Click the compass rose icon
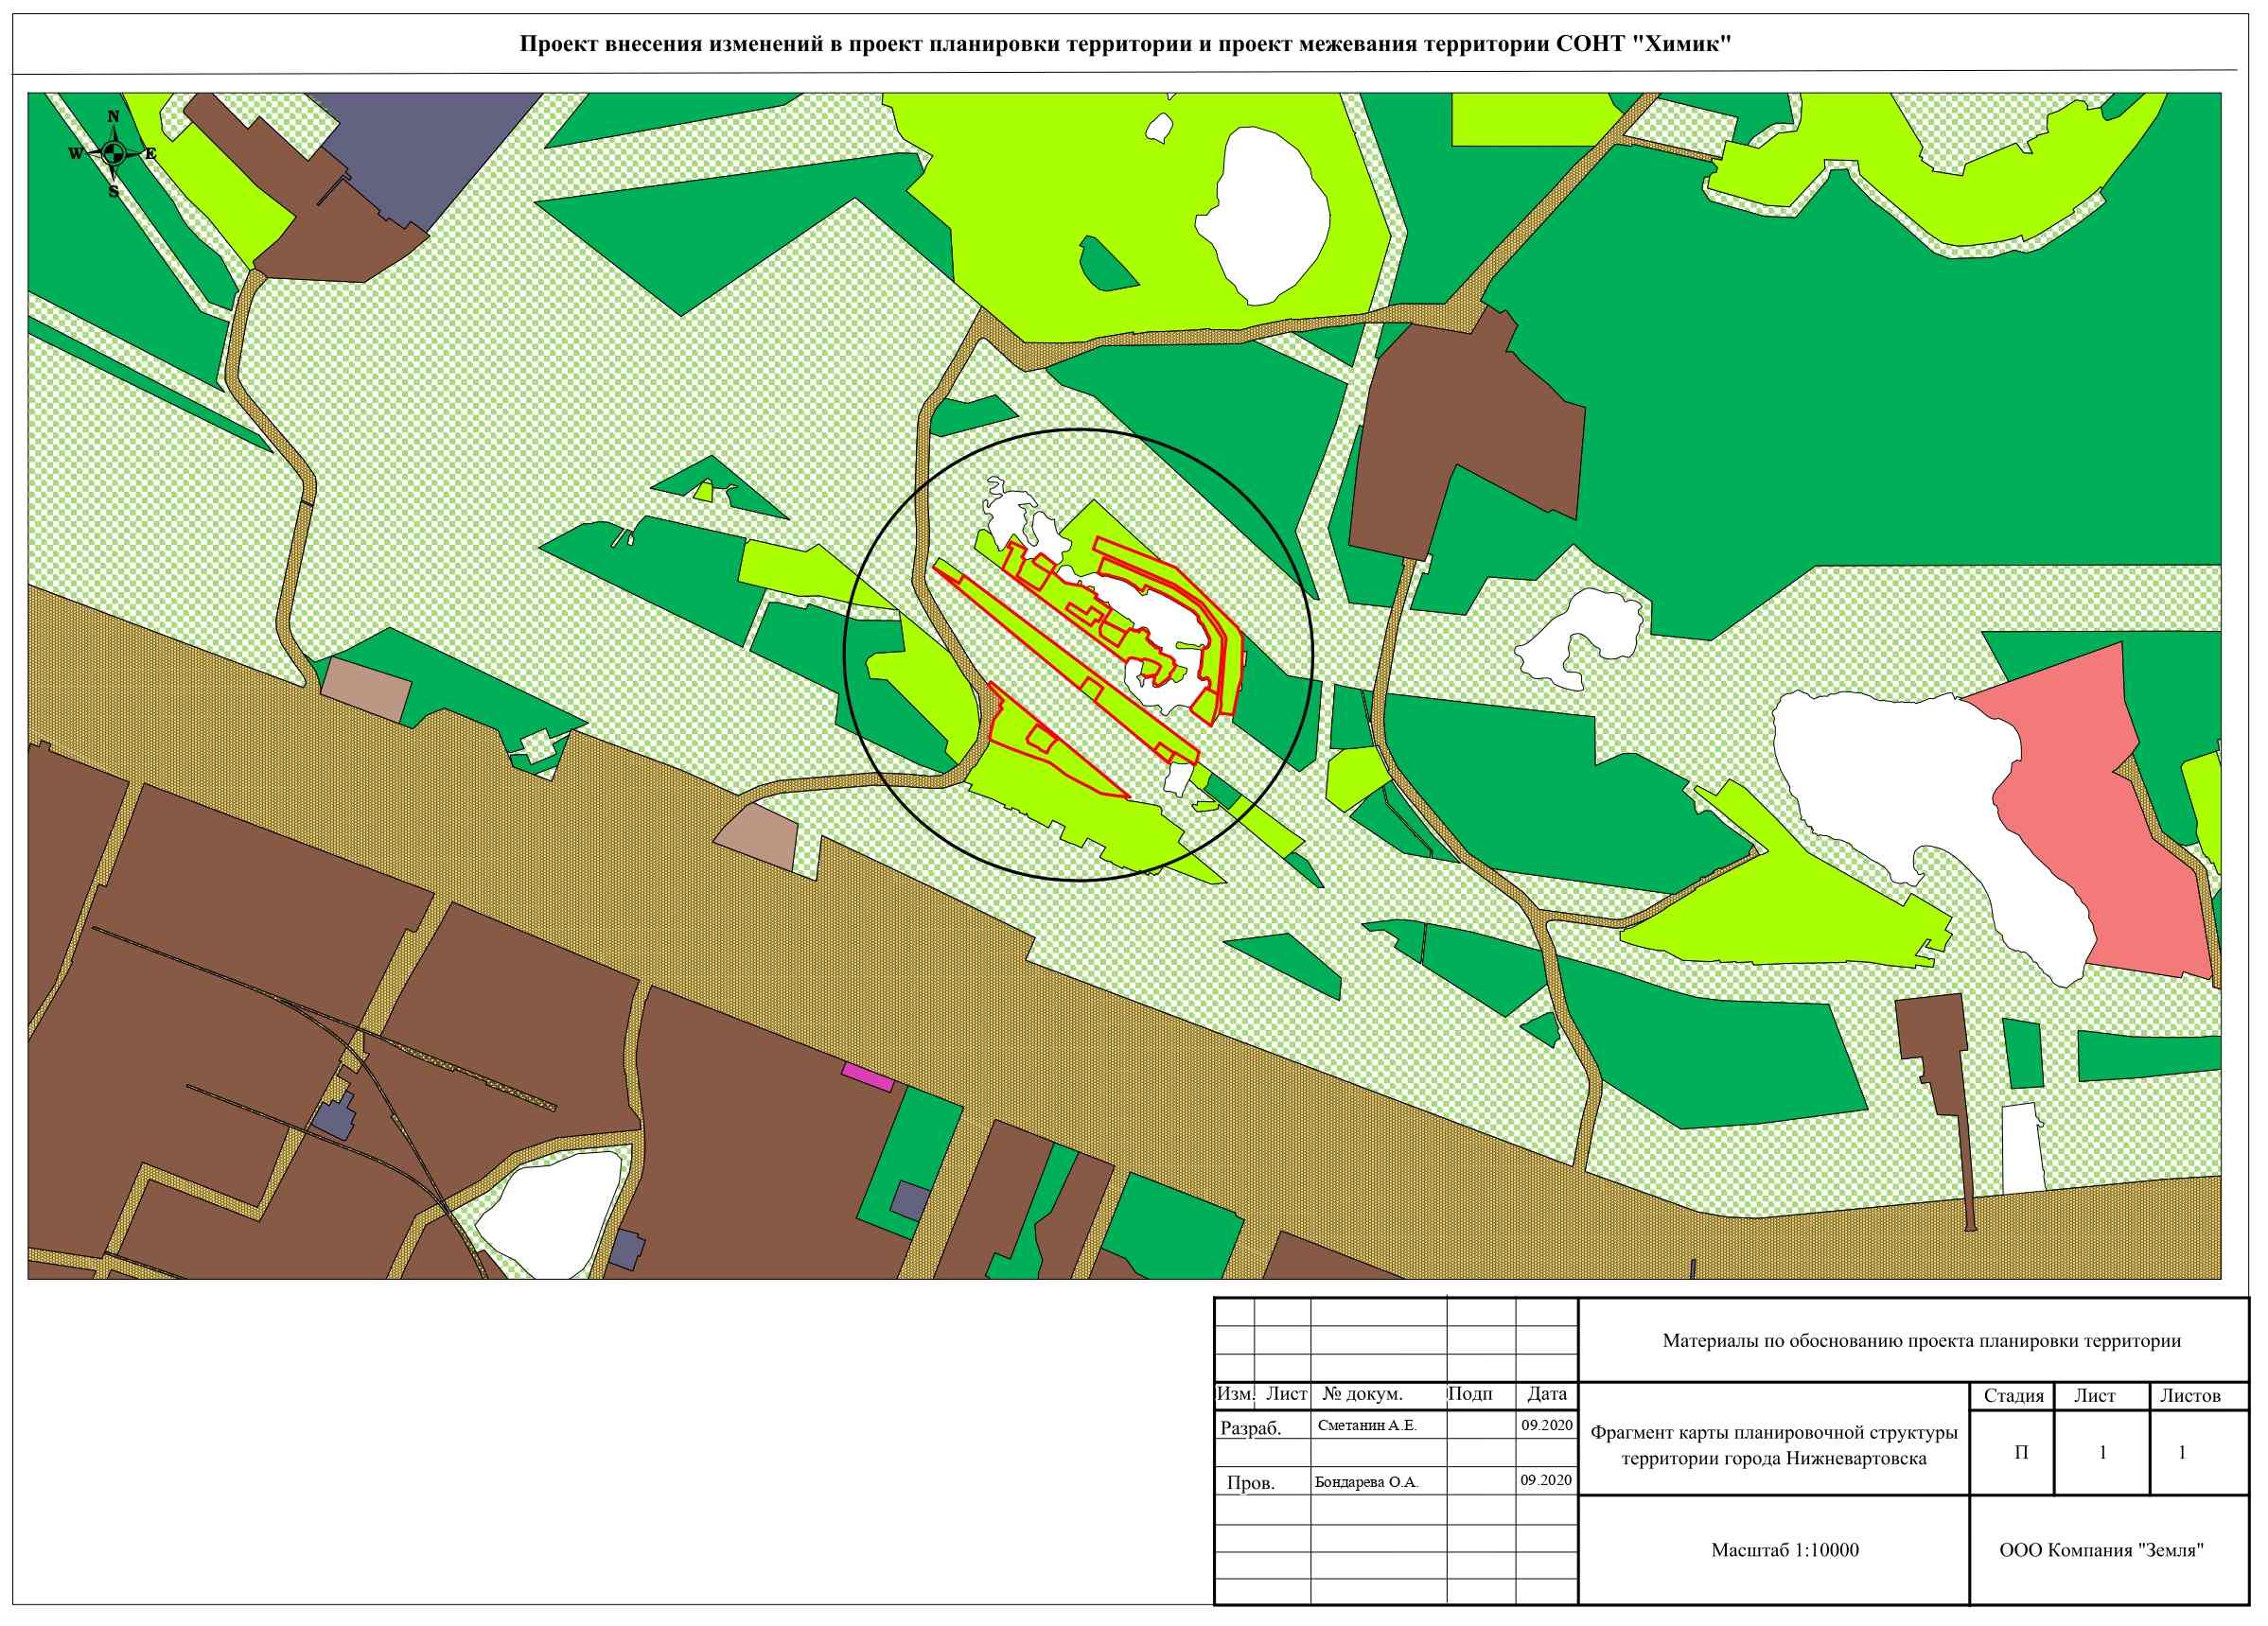2268x1626 pixels. pos(113,153)
